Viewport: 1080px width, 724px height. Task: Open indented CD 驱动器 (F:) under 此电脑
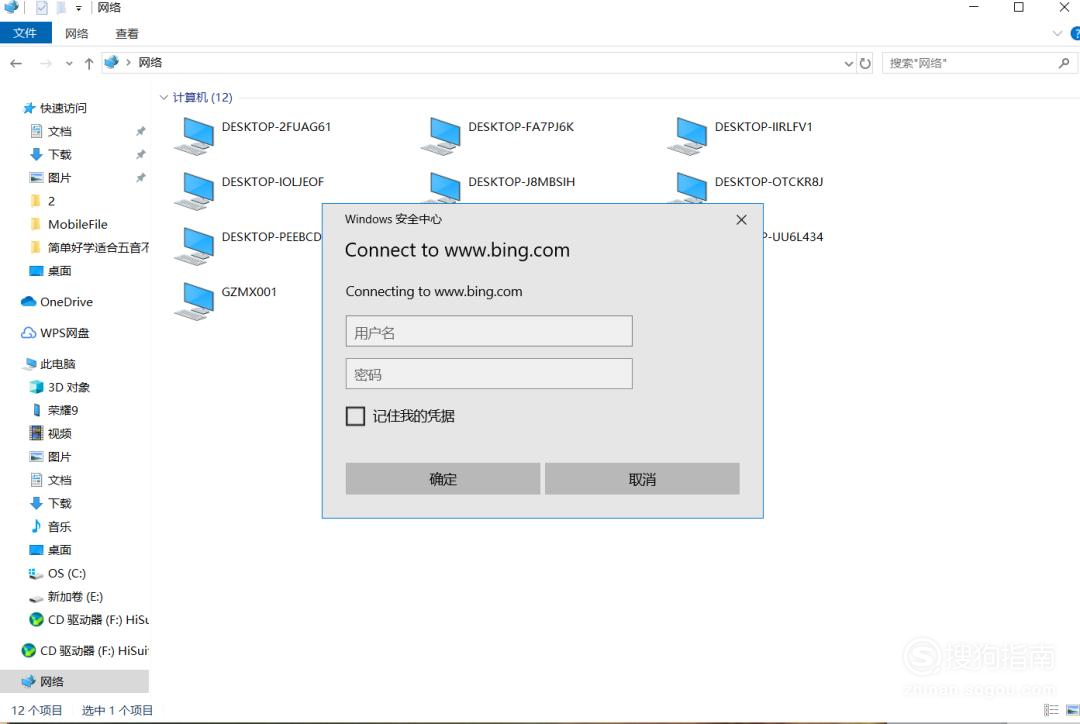(x=98, y=620)
